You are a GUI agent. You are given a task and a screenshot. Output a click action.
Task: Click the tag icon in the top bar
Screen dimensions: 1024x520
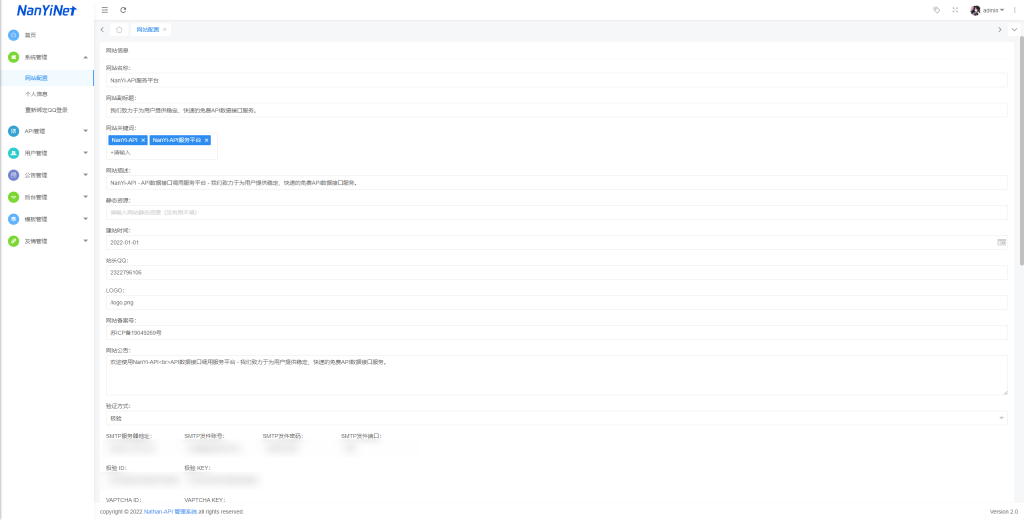tap(936, 10)
